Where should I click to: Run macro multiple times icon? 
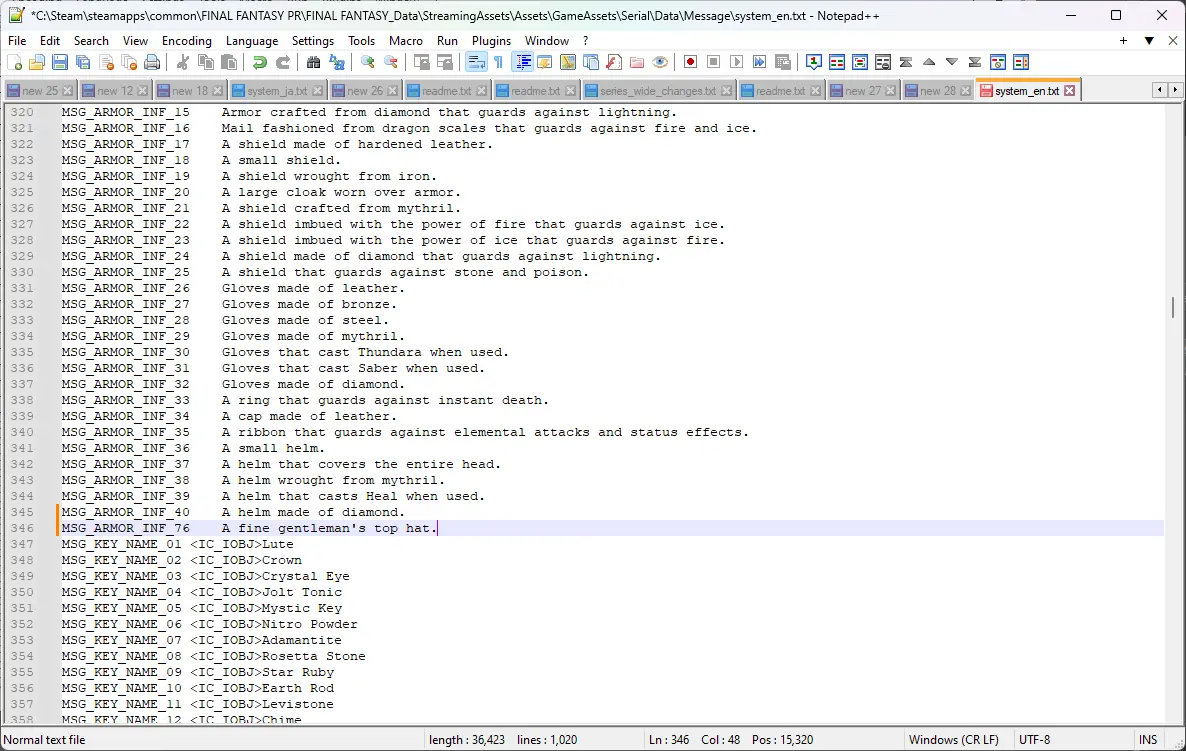point(759,63)
